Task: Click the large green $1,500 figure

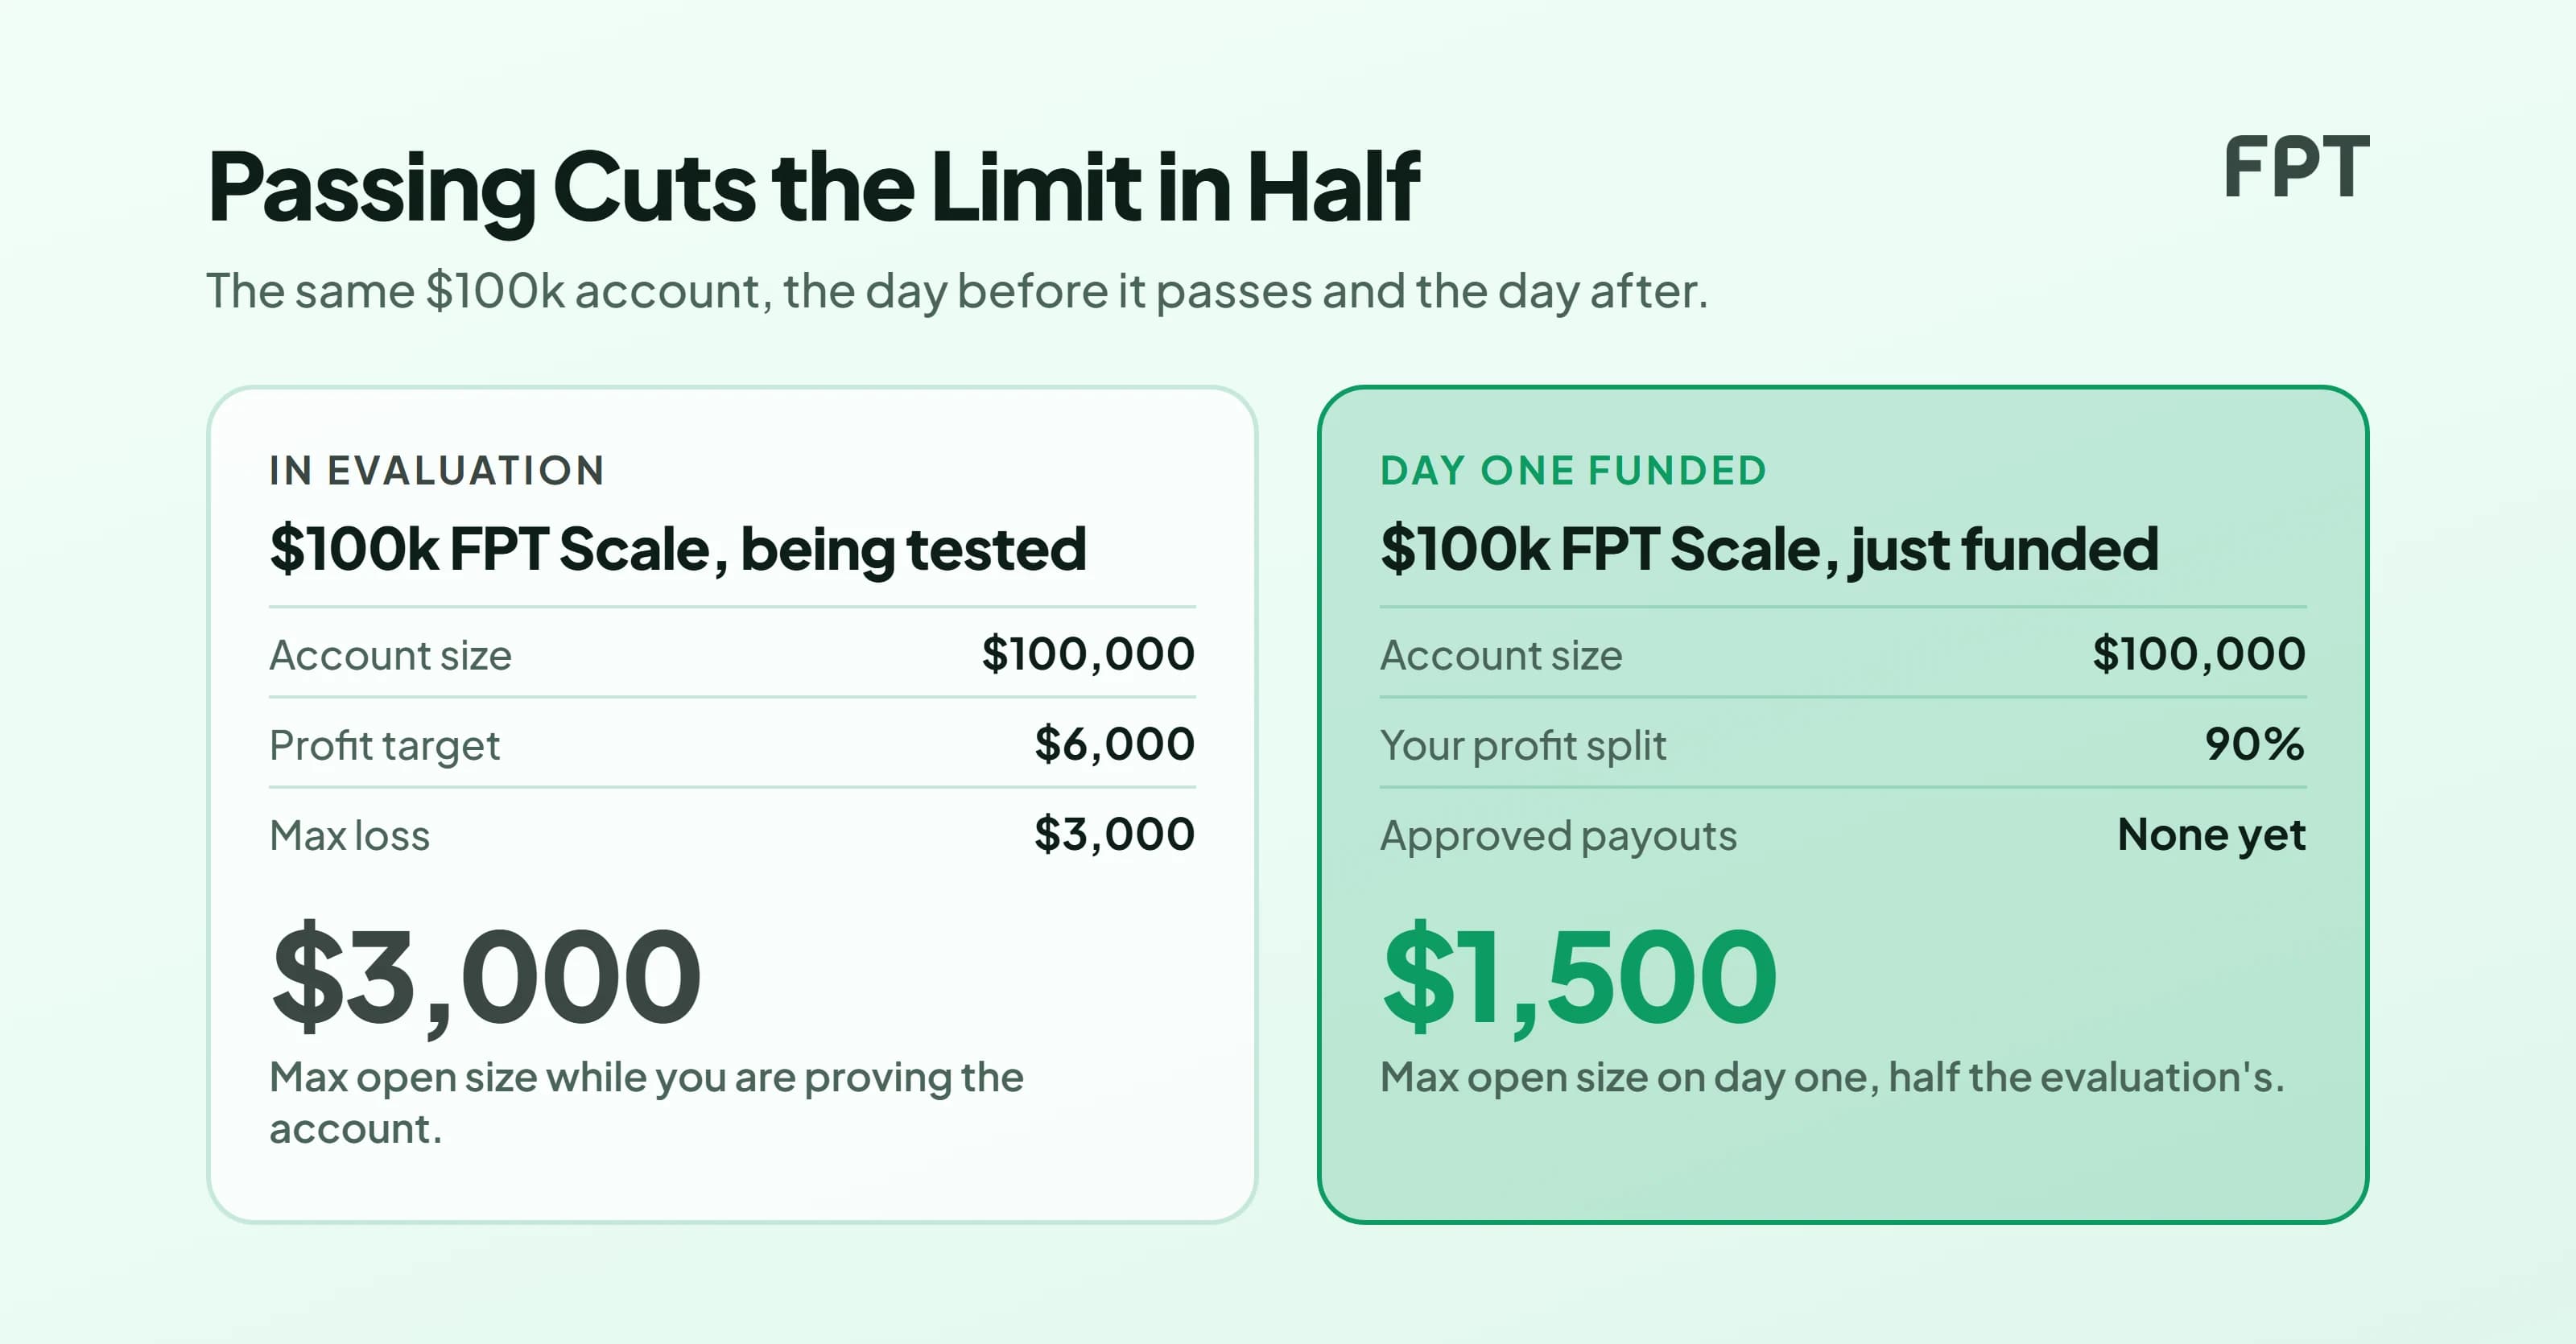Action: point(1579,978)
